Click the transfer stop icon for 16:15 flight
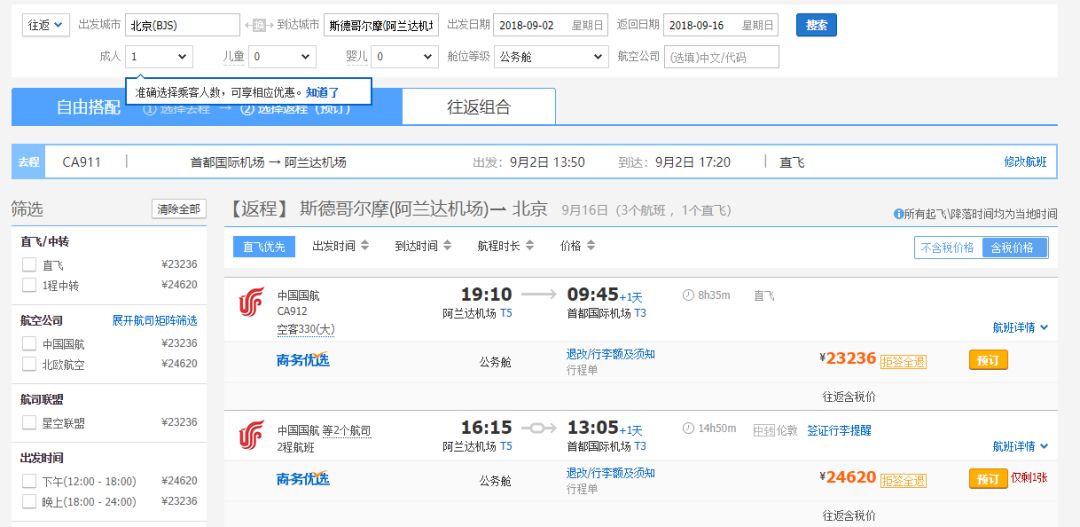The height and width of the screenshot is (527, 1080). (x=539, y=428)
